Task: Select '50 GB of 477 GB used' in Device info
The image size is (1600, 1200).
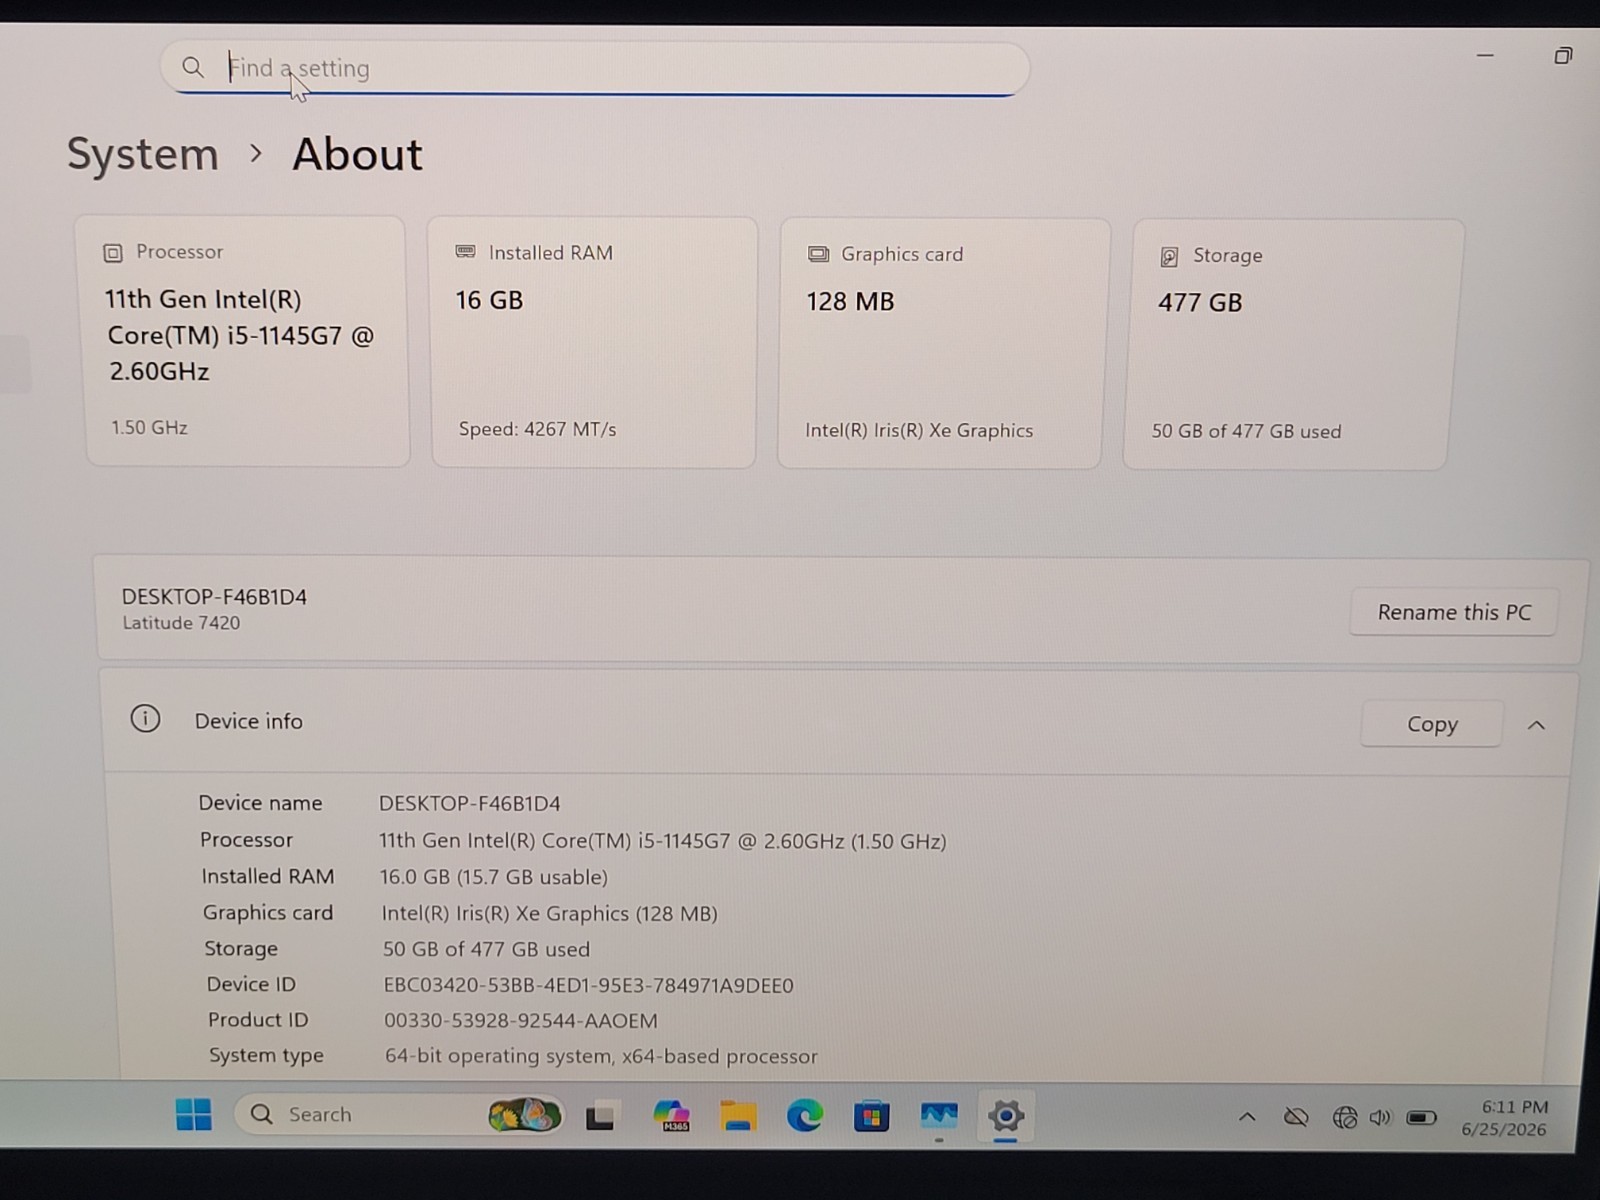Action: pyautogui.click(x=486, y=949)
